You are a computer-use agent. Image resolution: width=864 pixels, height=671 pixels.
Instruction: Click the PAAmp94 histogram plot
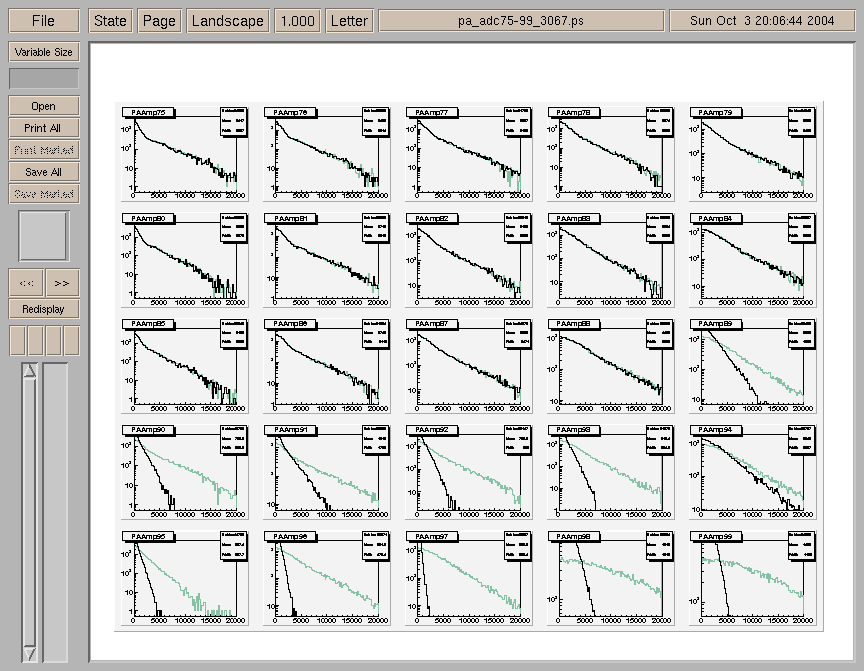[x=753, y=472]
